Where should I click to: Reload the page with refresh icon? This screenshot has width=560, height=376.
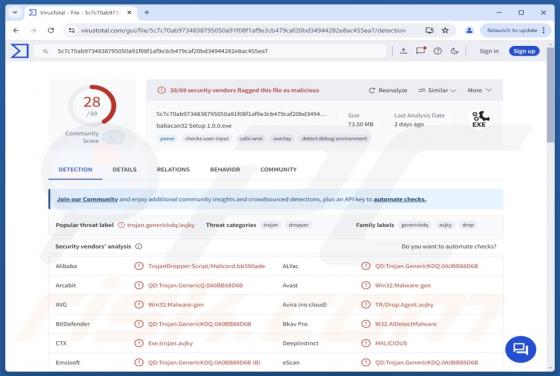click(51, 30)
